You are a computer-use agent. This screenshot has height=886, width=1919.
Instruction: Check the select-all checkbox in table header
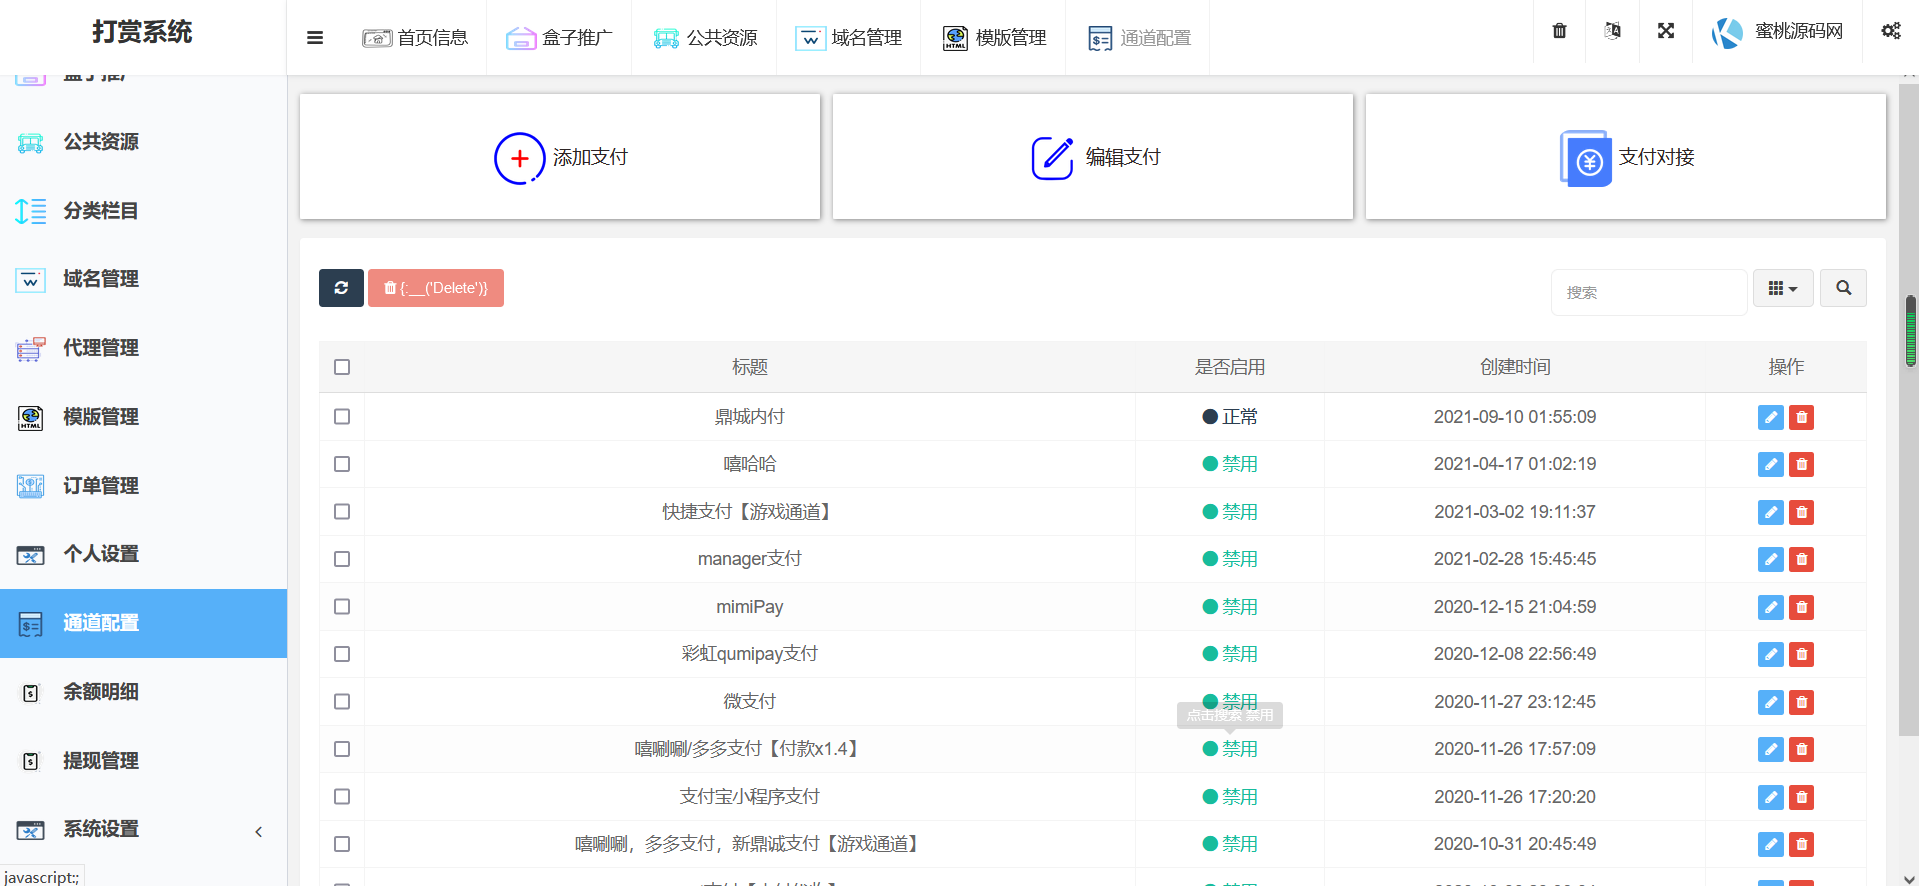(342, 367)
